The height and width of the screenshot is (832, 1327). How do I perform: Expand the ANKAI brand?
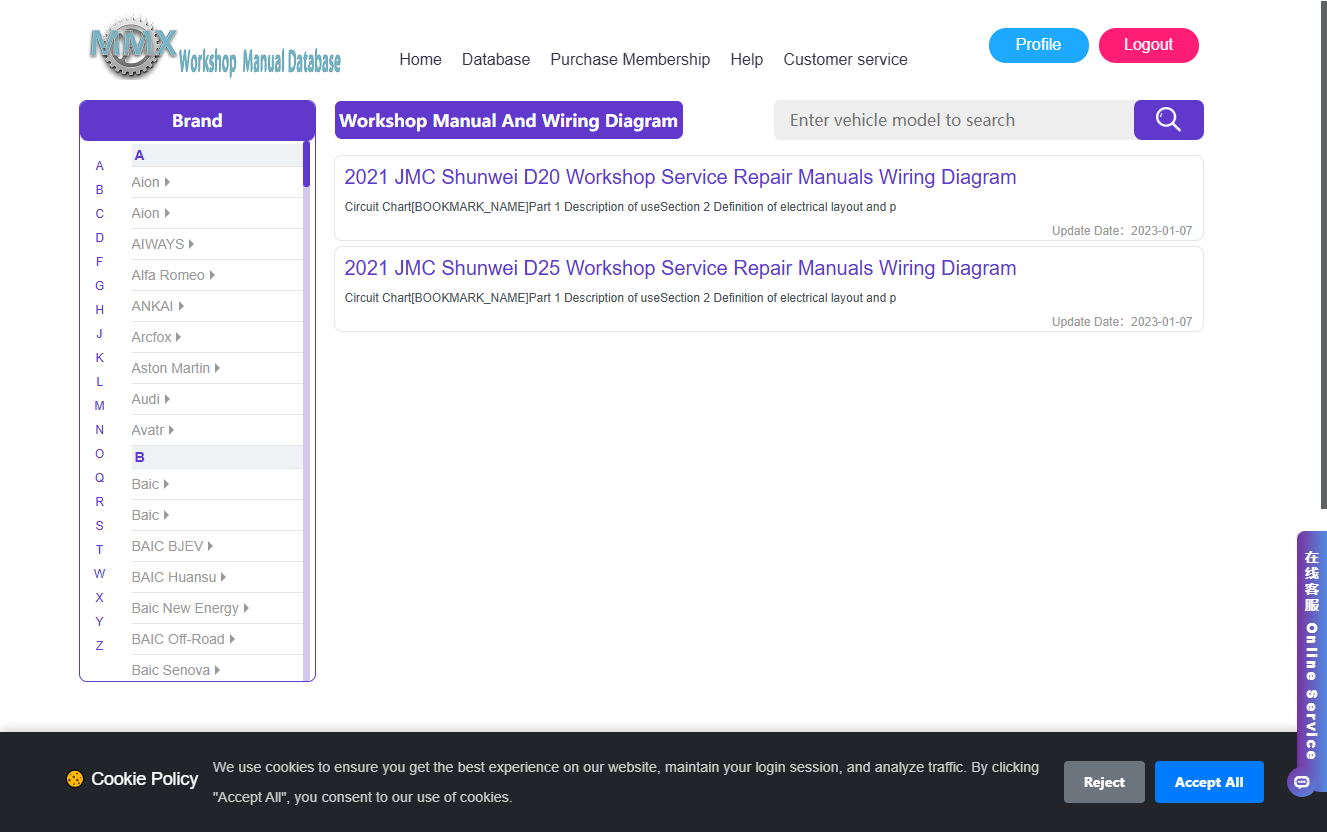[x=158, y=306]
